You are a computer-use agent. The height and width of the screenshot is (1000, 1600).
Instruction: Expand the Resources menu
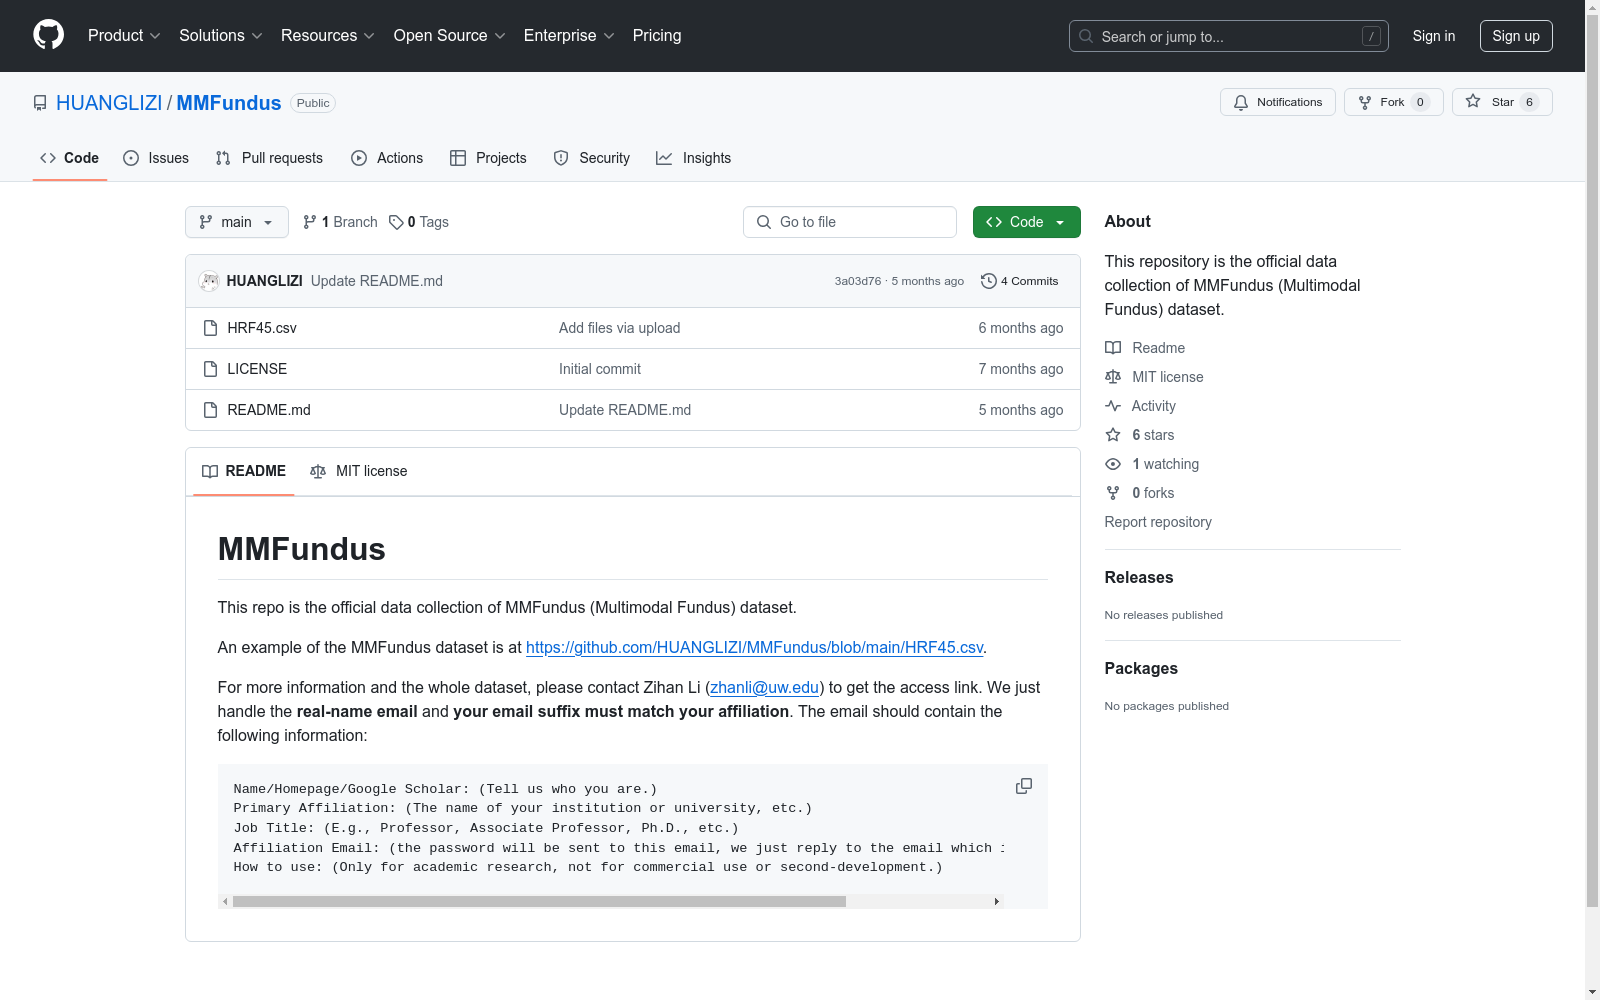pos(328,36)
